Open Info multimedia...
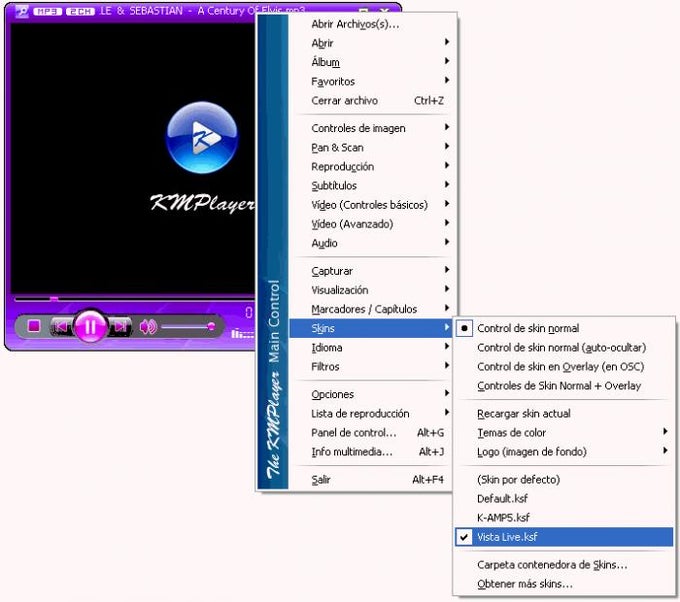Image resolution: width=680 pixels, height=602 pixels. pyautogui.click(x=372, y=451)
